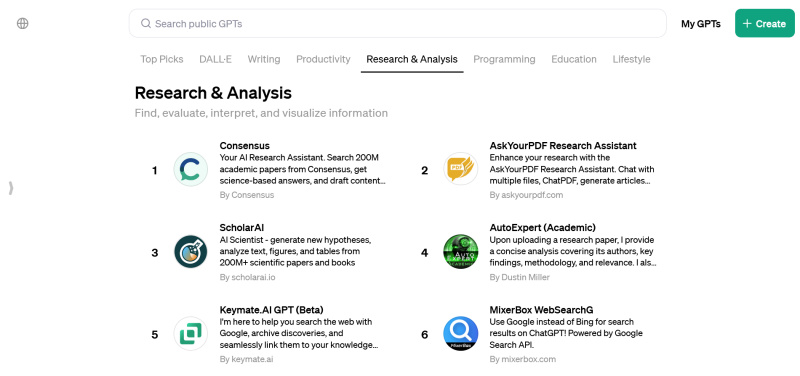
Task: Go to the Programming tab
Action: (x=504, y=59)
